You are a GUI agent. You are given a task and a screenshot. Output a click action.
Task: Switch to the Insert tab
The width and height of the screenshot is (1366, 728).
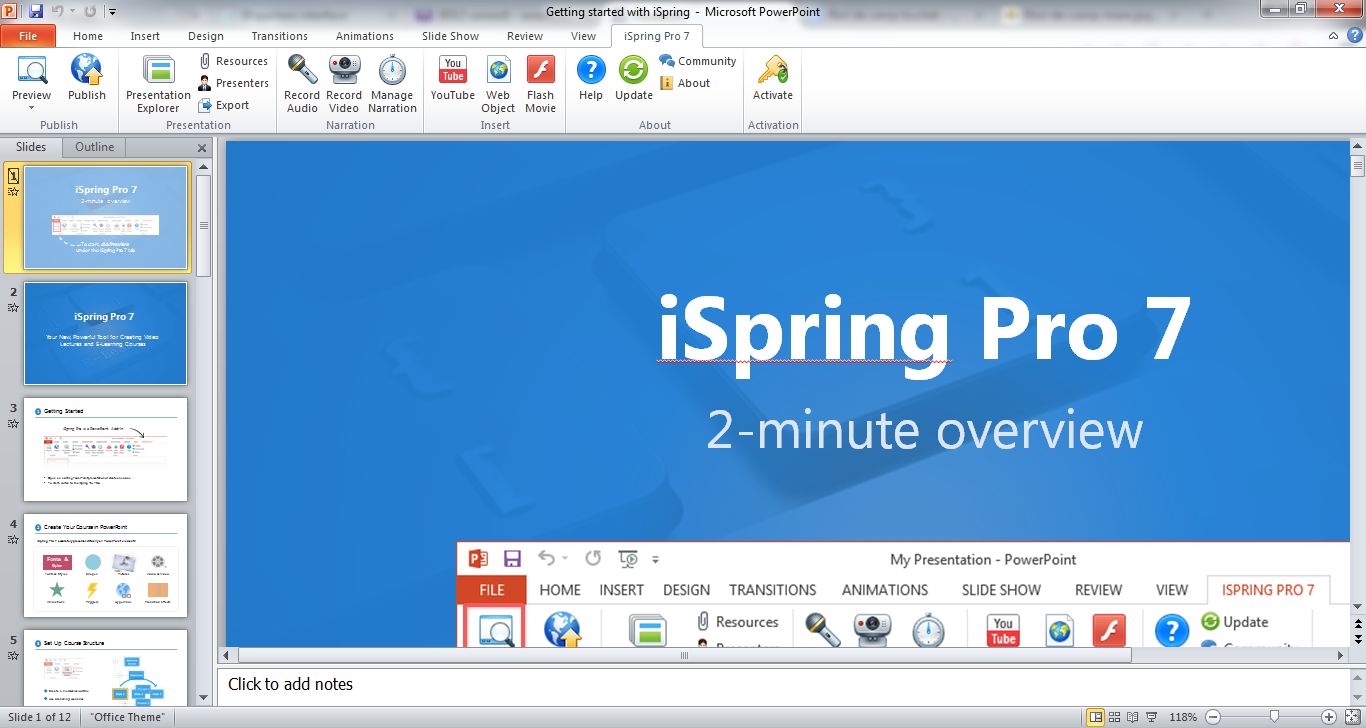pyautogui.click(x=145, y=36)
